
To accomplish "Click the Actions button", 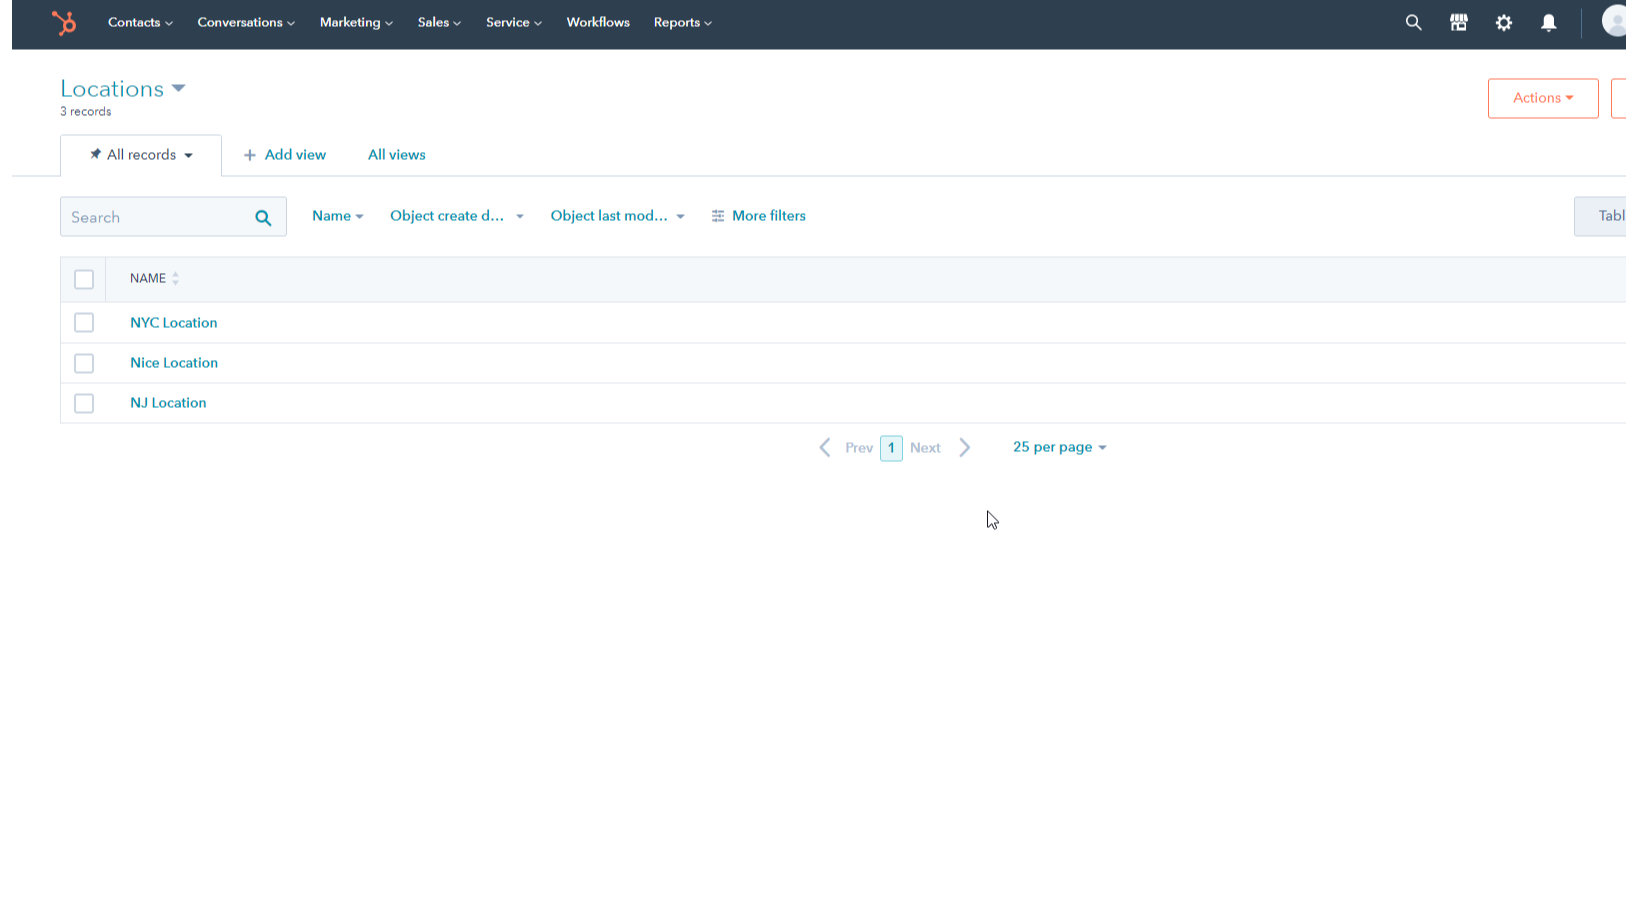I will click(x=1542, y=98).
